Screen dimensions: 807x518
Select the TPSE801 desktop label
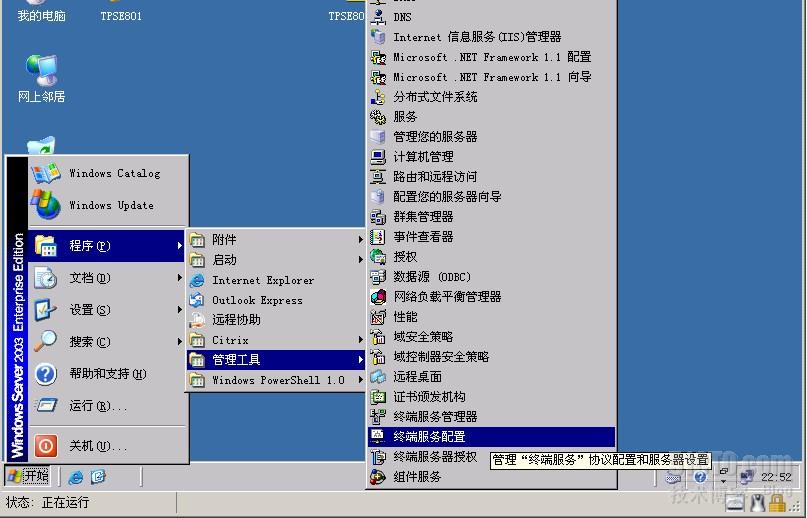click(121, 16)
